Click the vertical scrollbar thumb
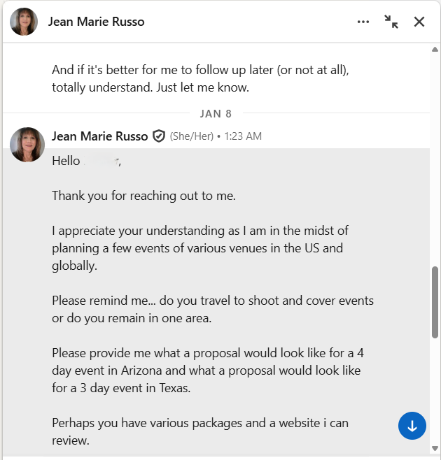 click(435, 302)
